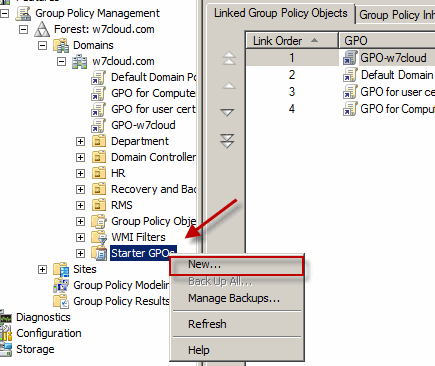Image resolution: width=435 pixels, height=366 pixels.
Task: Expand the Department OU
Action: pos(80,141)
